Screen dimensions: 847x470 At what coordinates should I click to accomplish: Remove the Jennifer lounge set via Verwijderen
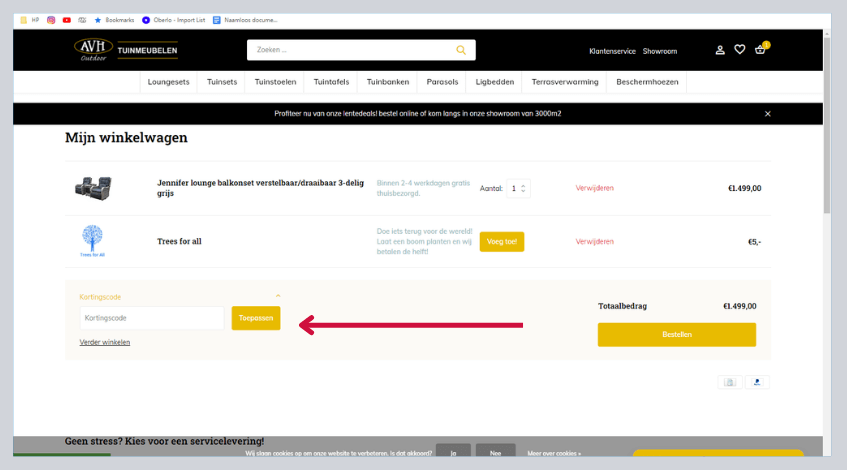pyautogui.click(x=594, y=188)
